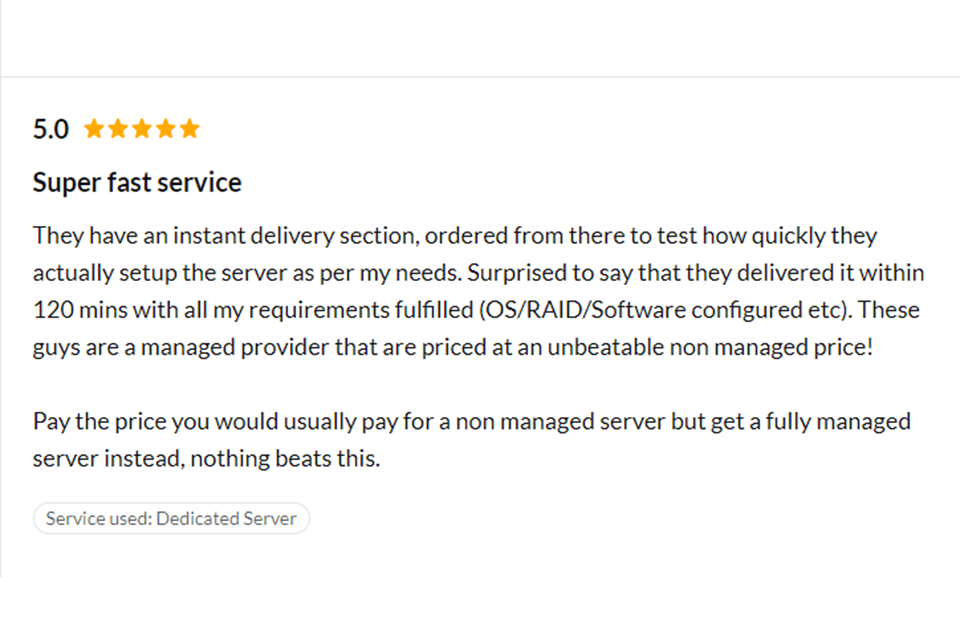Image resolution: width=960 pixels, height=640 pixels.
Task: Select the fifth and last rating star
Action: coord(190,129)
